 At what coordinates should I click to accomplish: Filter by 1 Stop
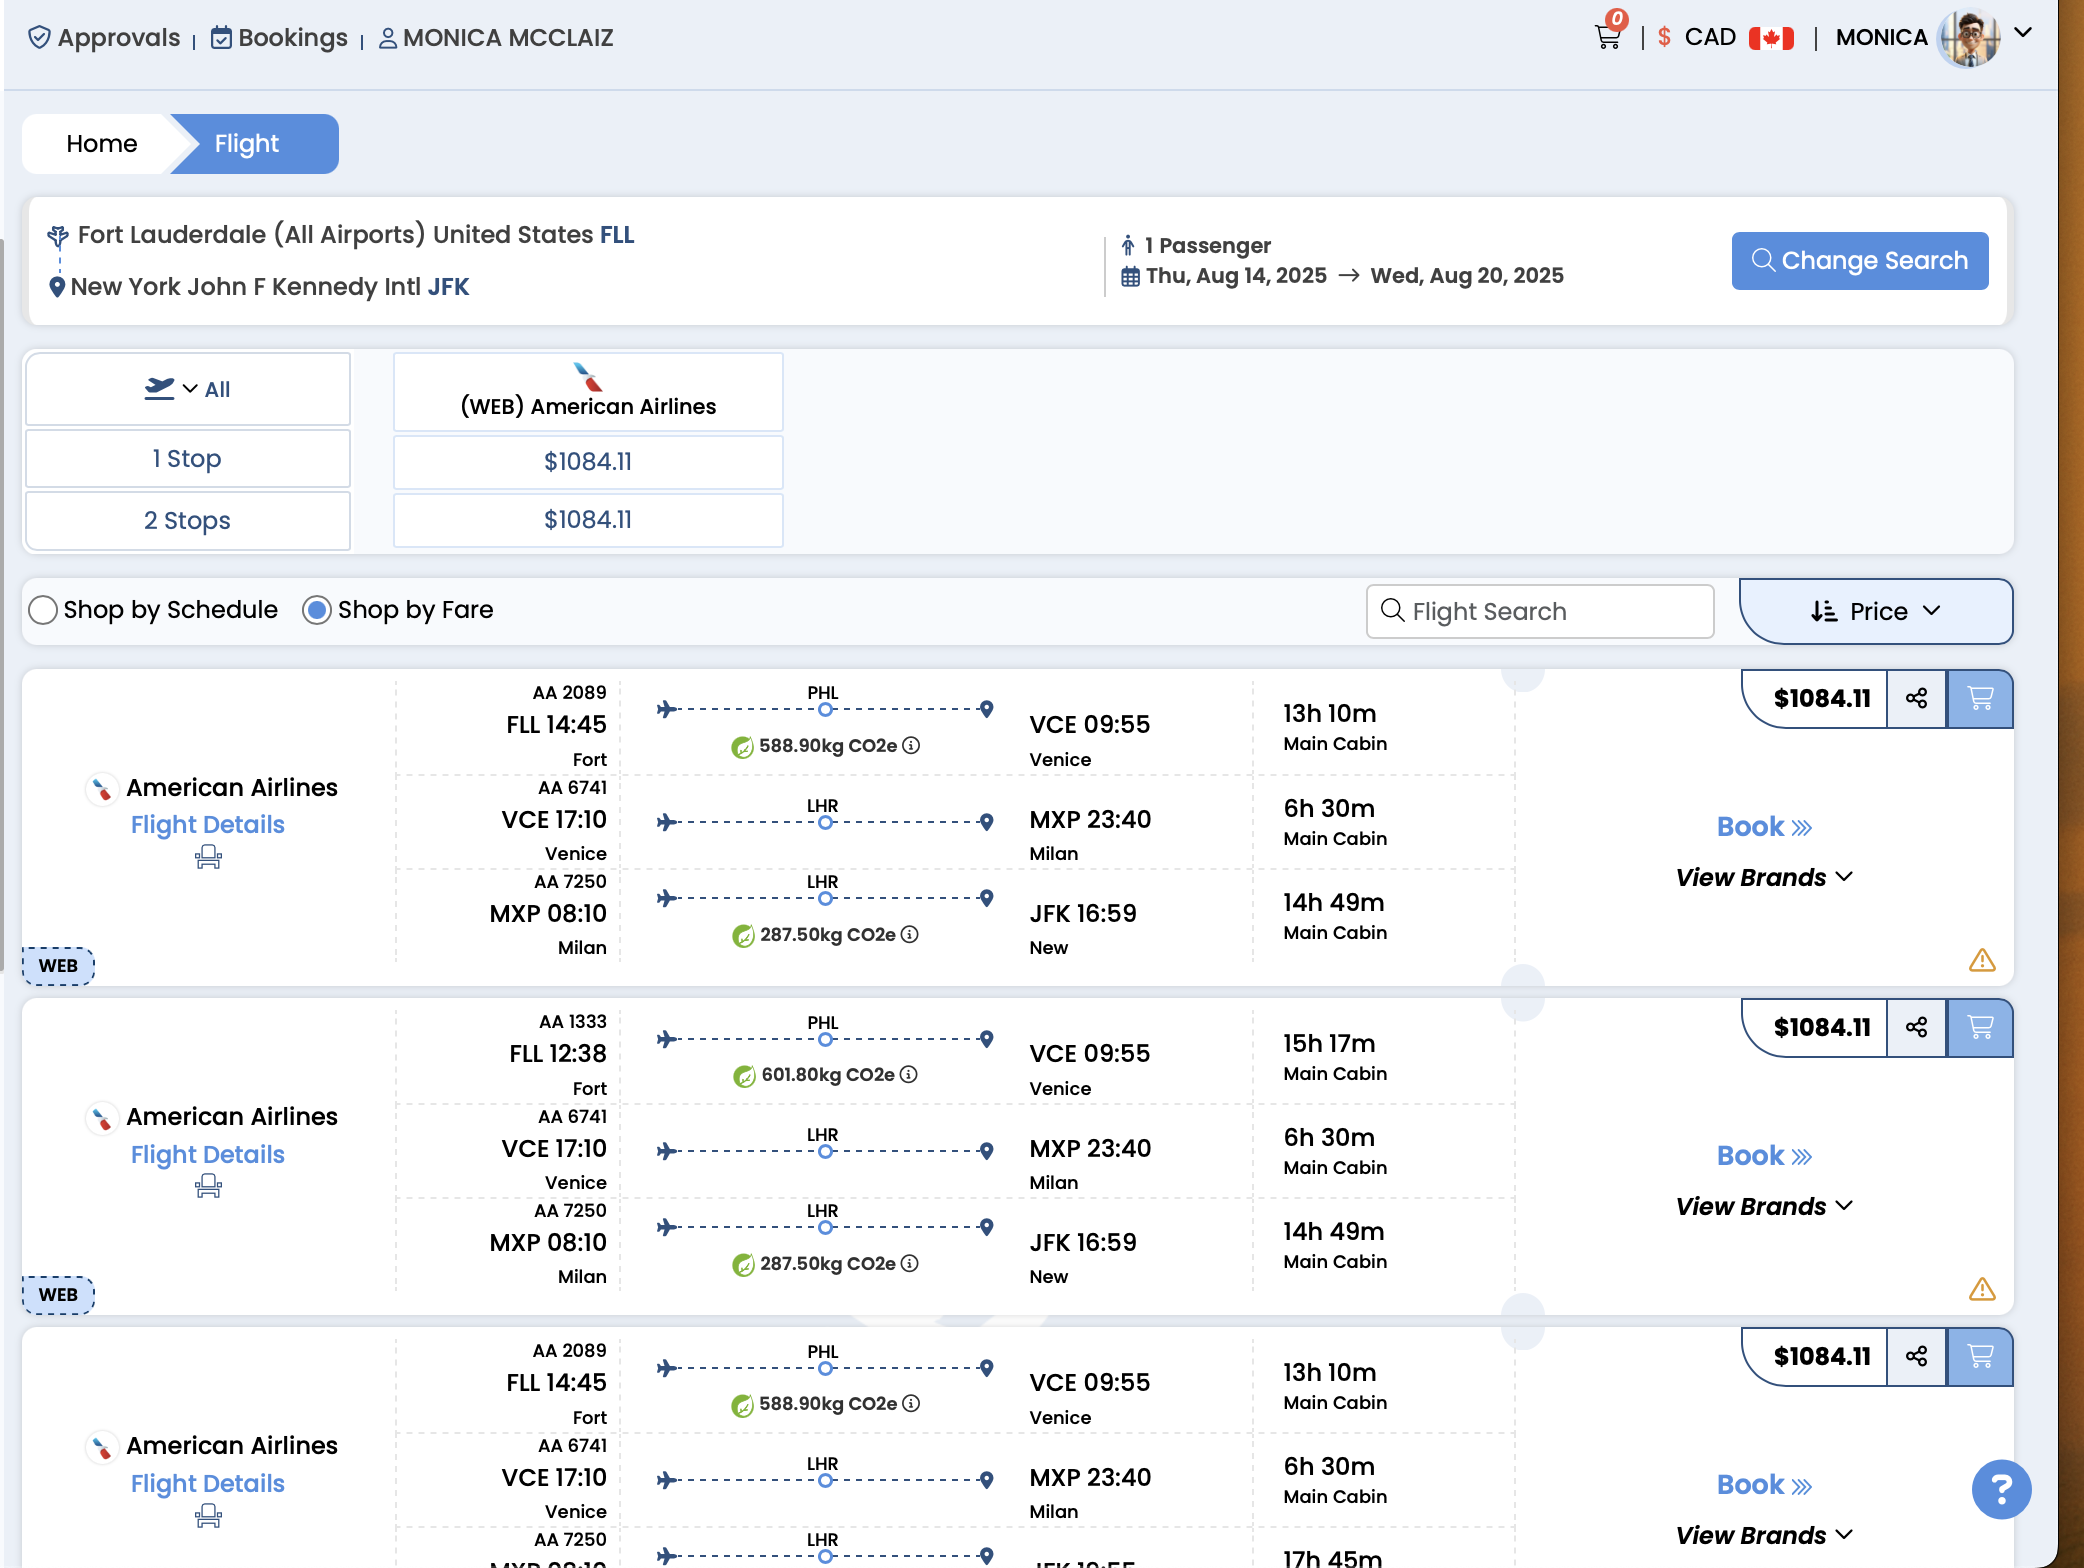(188, 459)
